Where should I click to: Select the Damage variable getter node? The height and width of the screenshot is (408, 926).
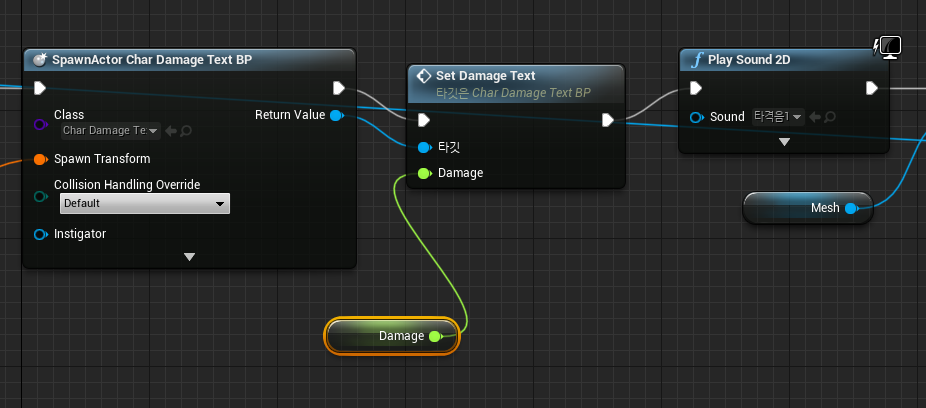392,336
